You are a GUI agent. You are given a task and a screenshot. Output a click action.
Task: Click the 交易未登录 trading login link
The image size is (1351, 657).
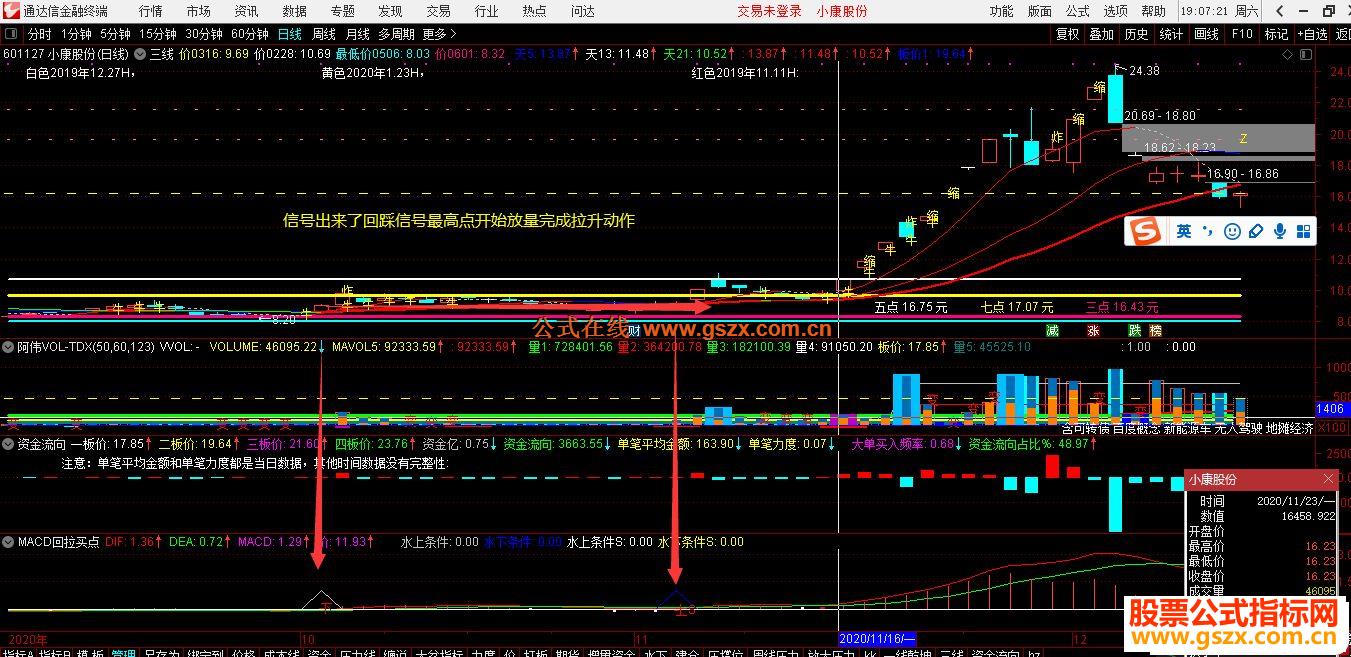[x=769, y=11]
